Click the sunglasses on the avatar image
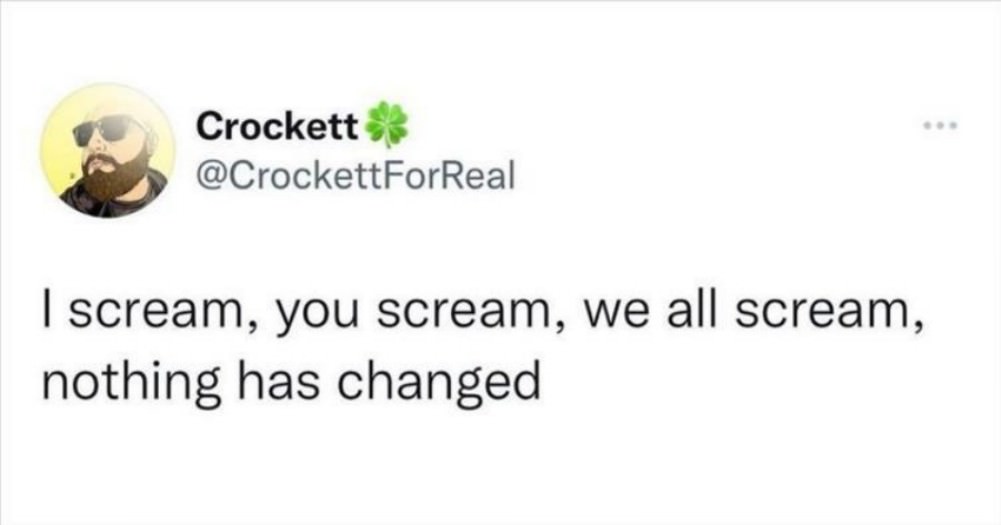1001x525 pixels. pyautogui.click(x=107, y=130)
